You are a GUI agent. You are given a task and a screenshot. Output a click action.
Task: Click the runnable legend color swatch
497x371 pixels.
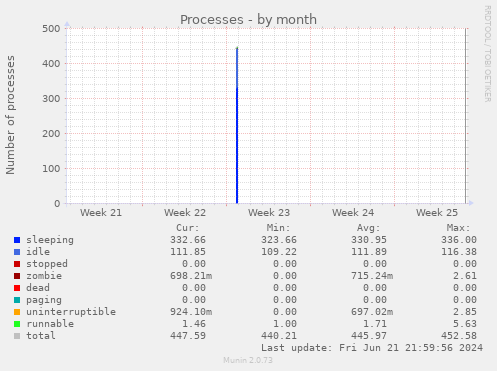(17, 324)
